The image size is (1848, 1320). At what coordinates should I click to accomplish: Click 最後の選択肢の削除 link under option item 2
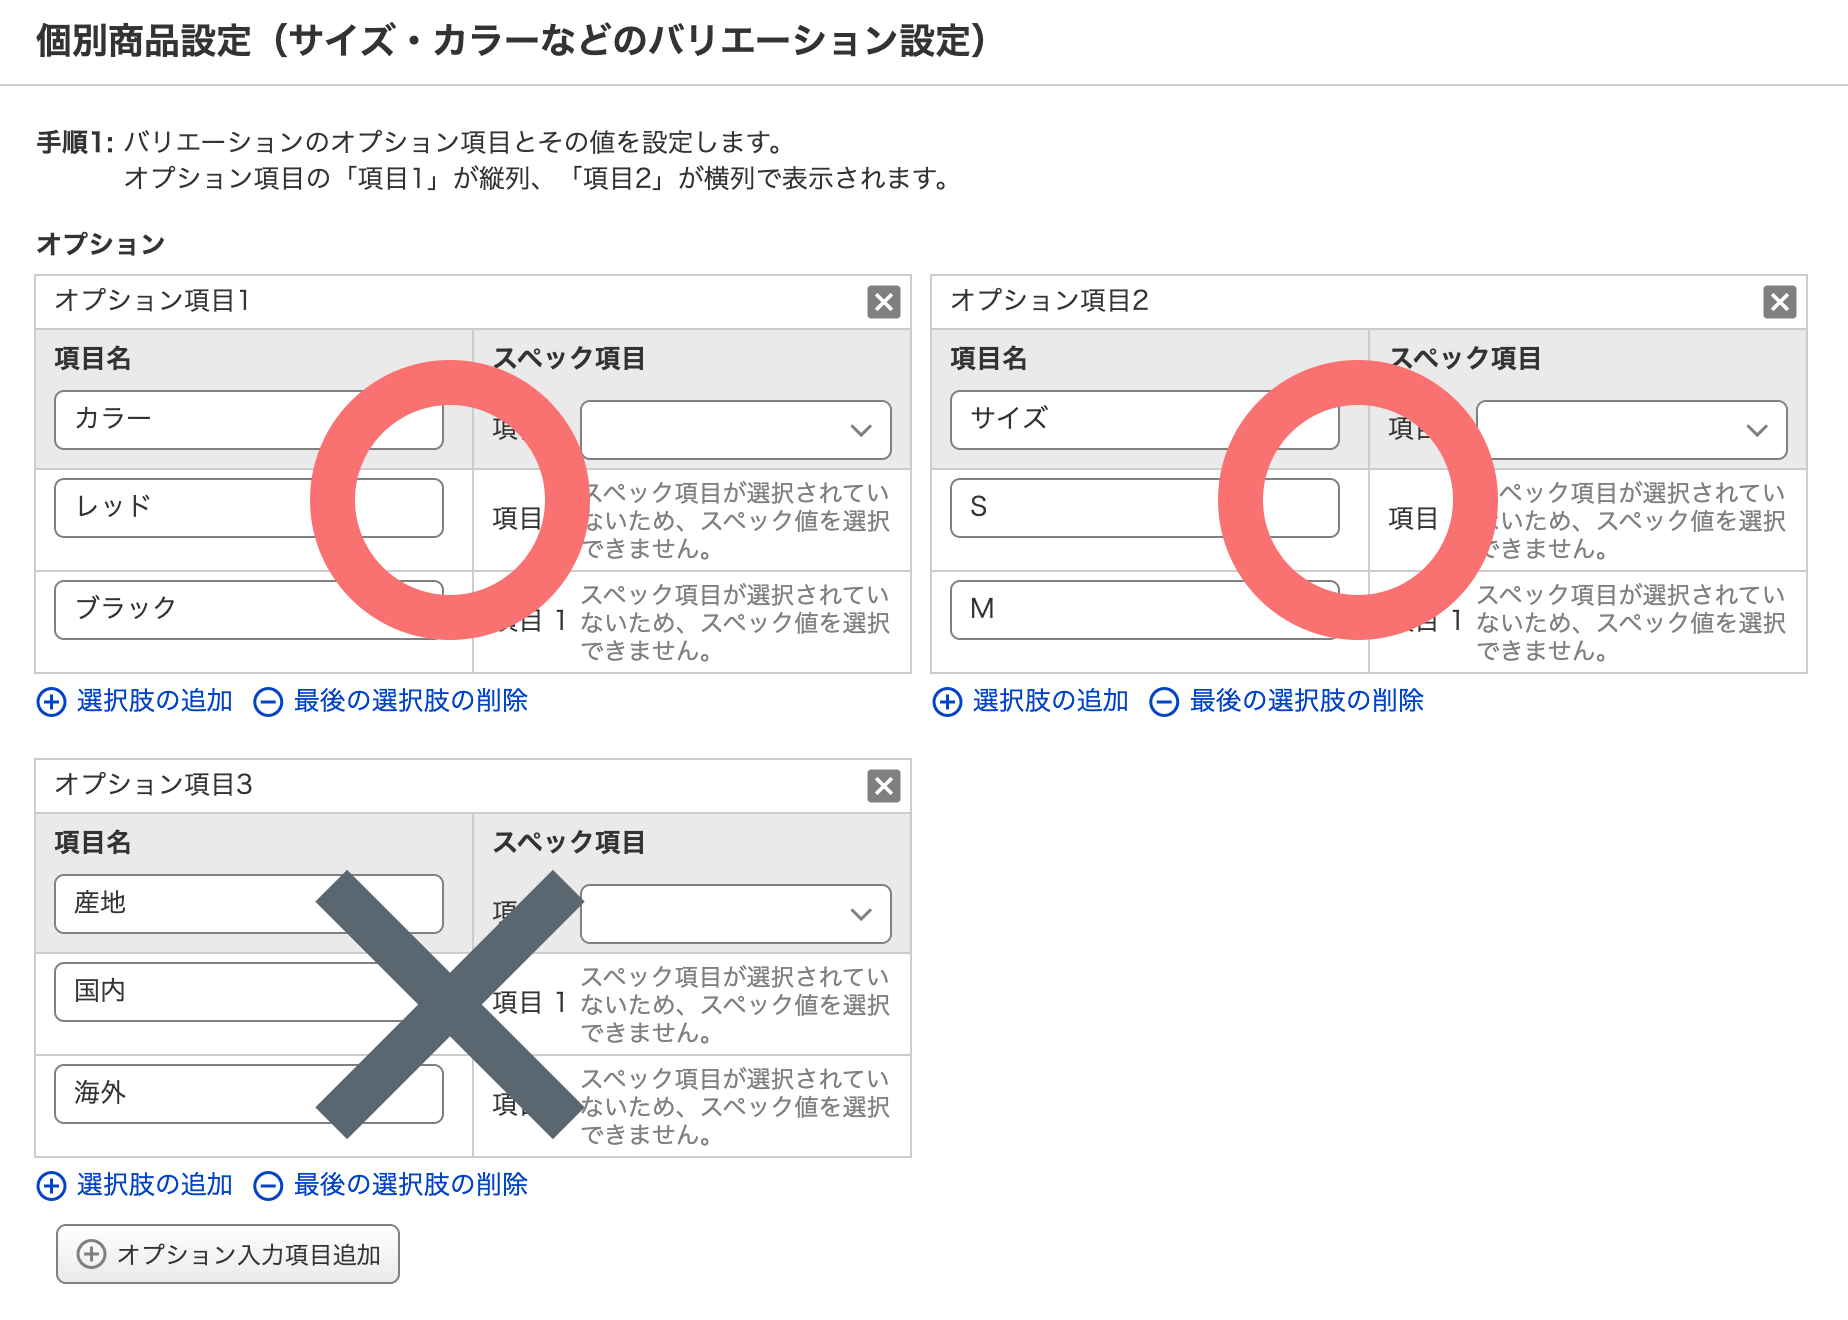1307,701
